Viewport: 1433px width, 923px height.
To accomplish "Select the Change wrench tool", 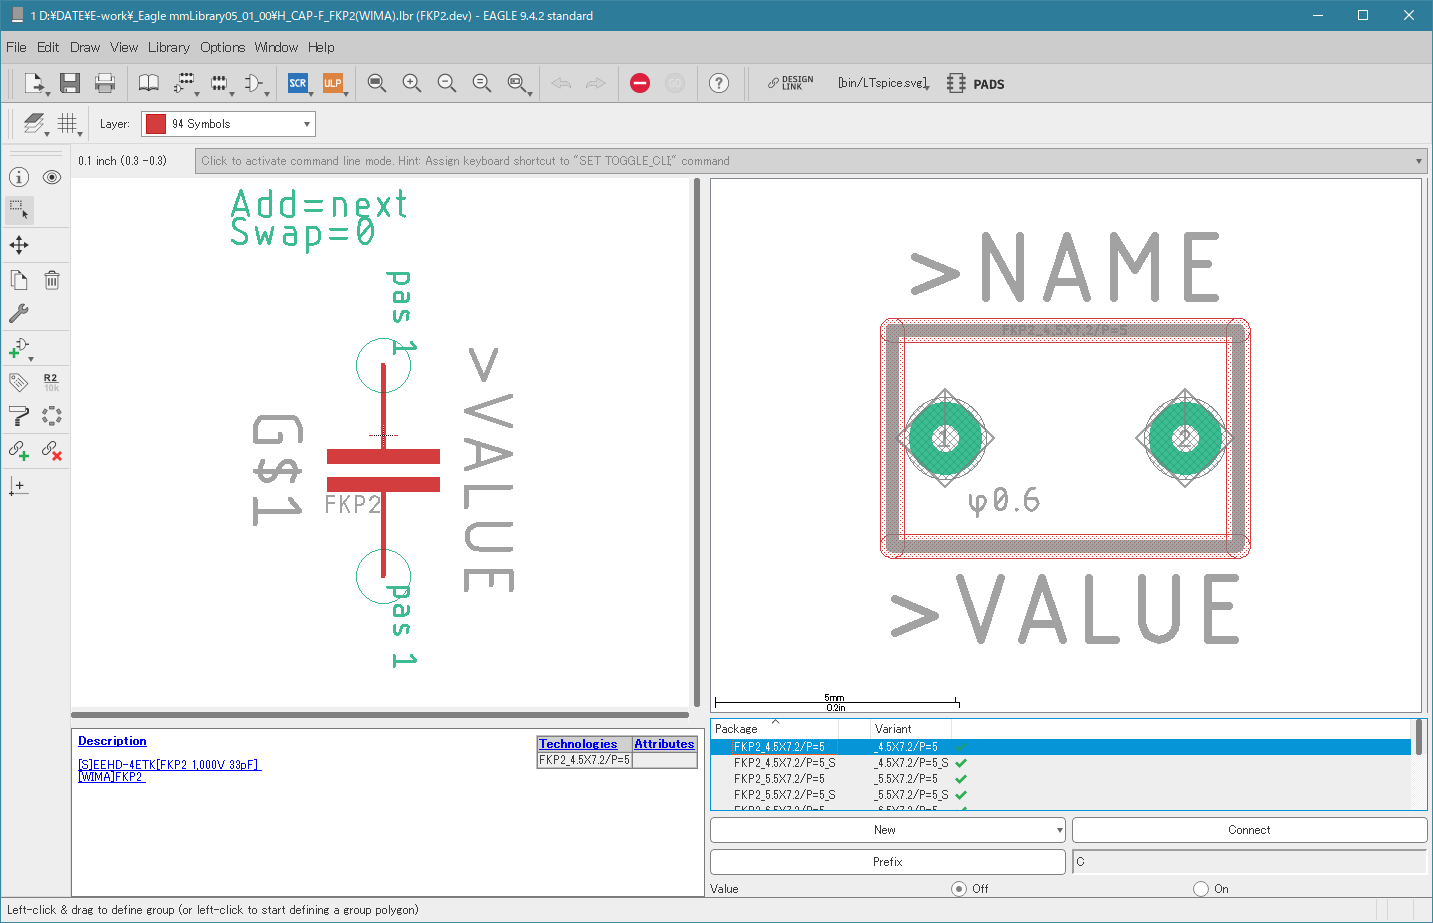I will click(x=19, y=313).
